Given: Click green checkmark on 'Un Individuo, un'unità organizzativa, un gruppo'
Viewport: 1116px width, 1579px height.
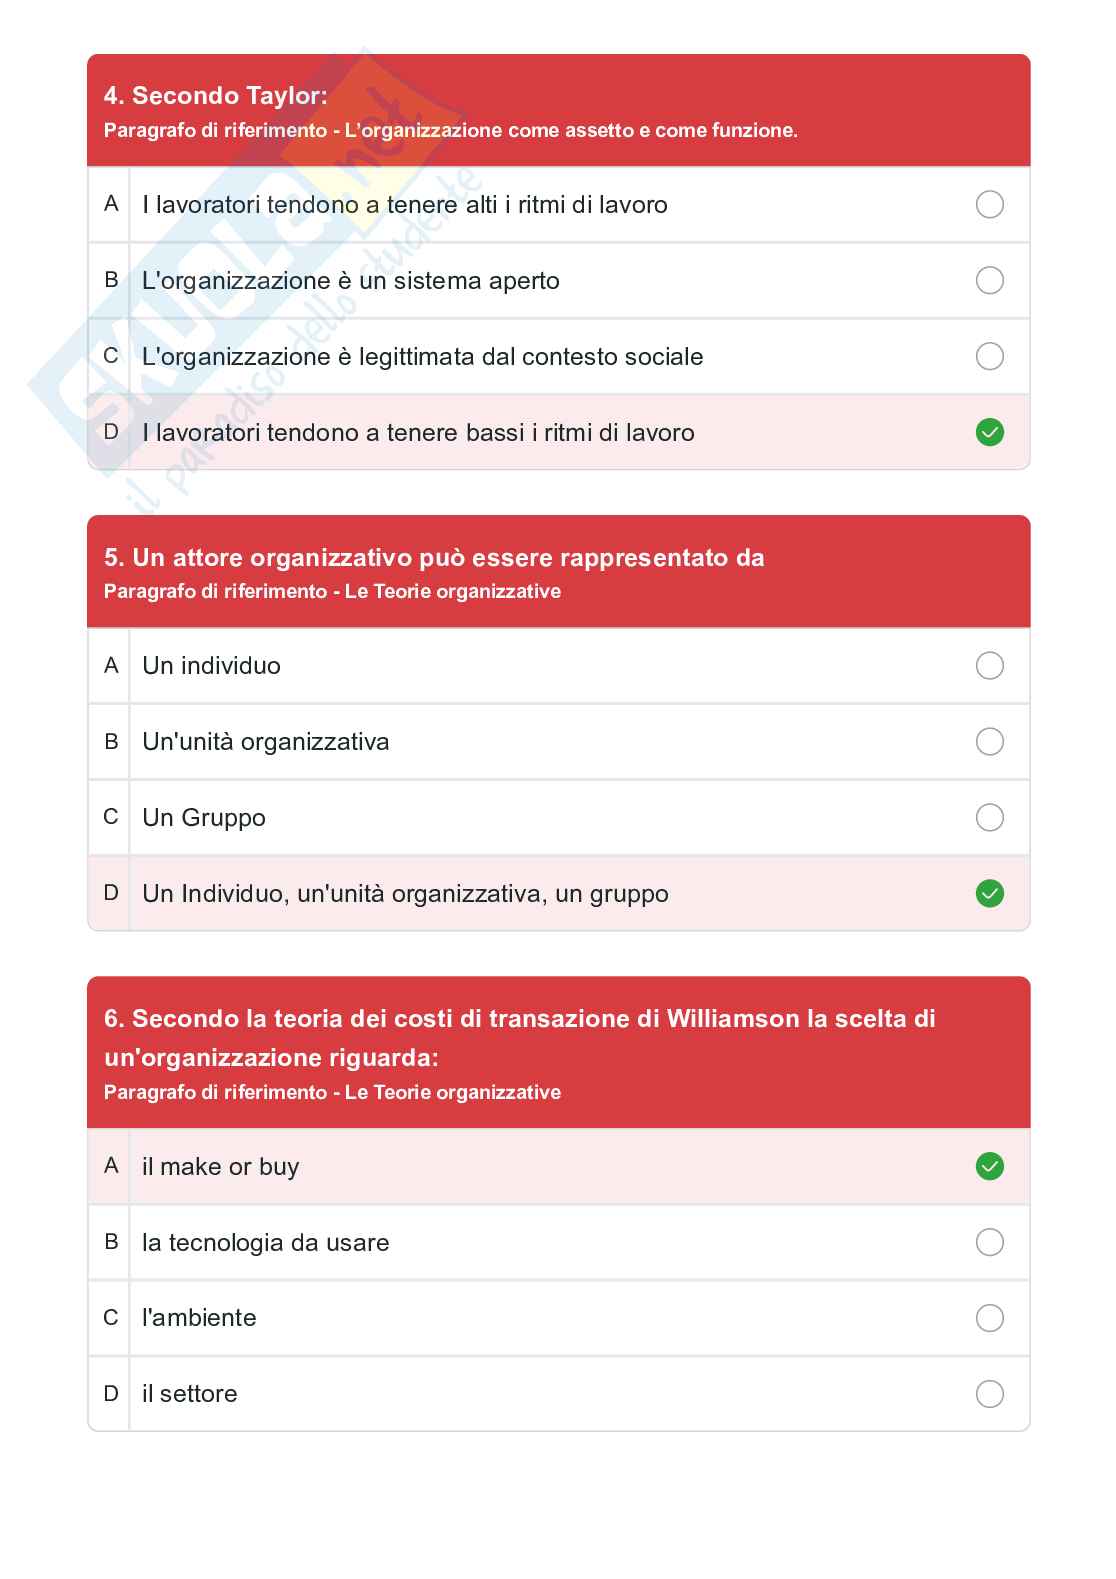Looking at the screenshot, I should tap(989, 893).
